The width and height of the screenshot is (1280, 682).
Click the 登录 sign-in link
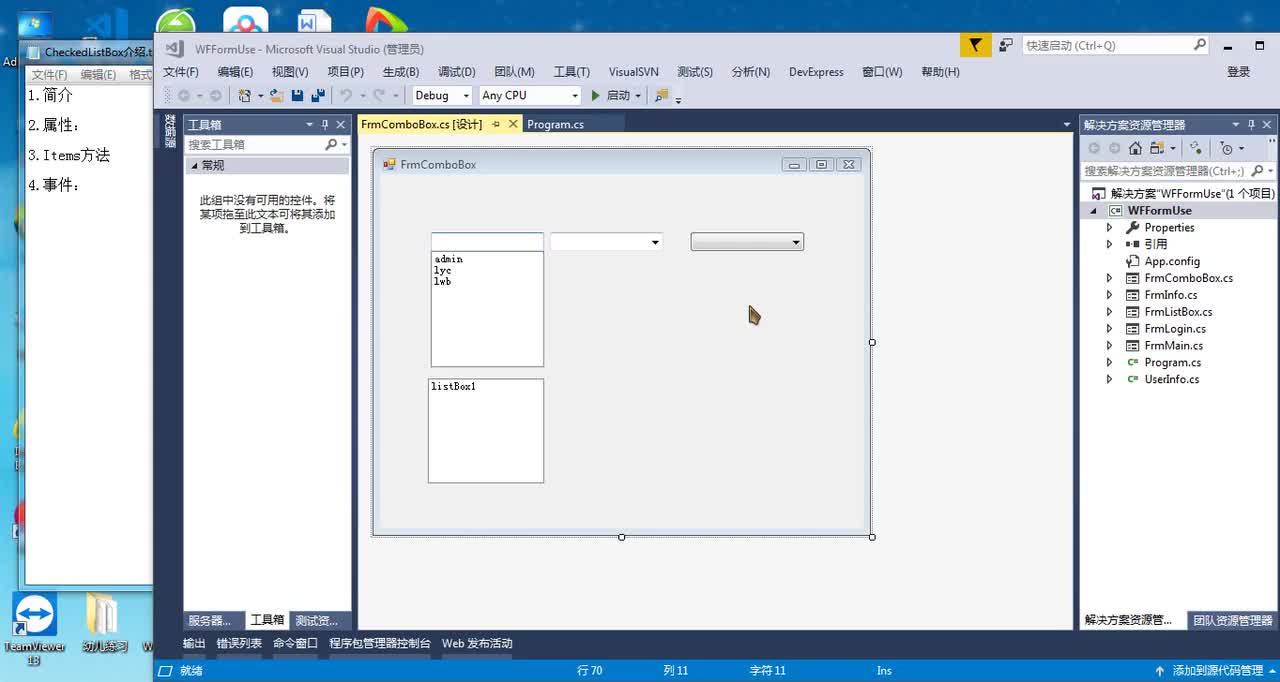click(1238, 72)
